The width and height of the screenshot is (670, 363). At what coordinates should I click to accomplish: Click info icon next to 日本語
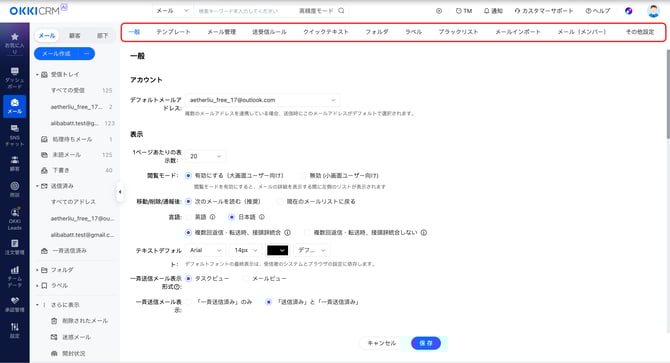coord(262,217)
